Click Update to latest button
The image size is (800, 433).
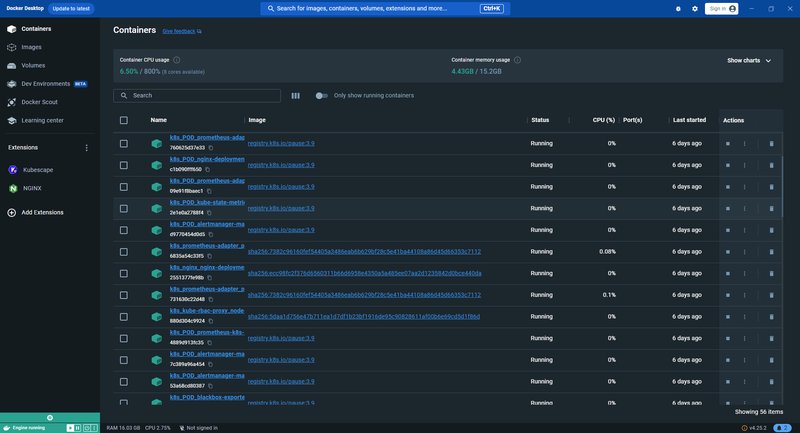[71, 9]
